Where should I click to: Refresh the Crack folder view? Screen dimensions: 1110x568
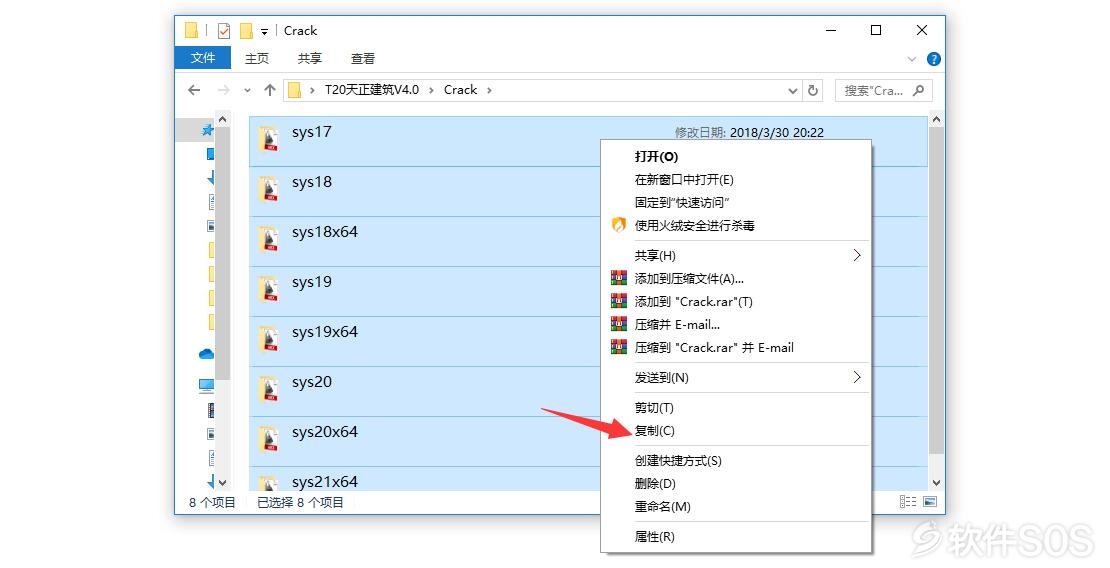pos(813,91)
